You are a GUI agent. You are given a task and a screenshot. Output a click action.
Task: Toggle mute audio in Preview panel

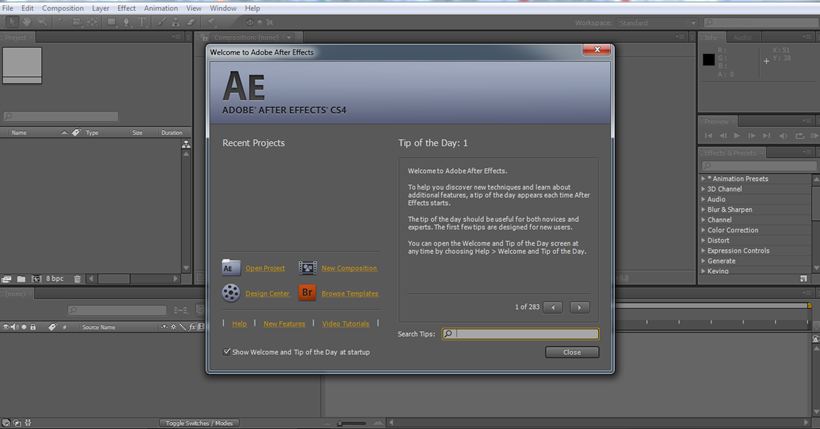click(x=783, y=136)
